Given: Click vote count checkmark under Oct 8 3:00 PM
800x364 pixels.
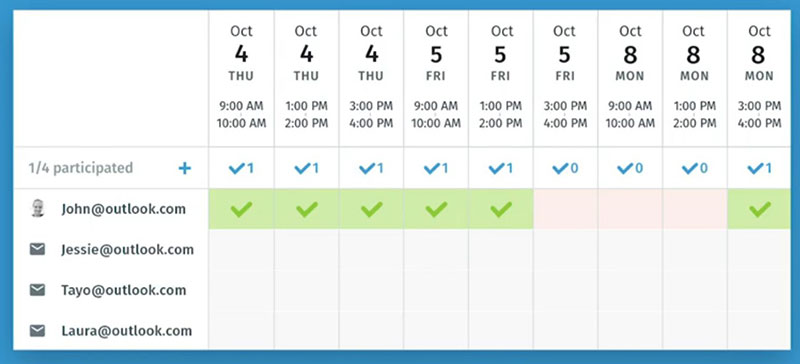Looking at the screenshot, I should [x=760, y=168].
